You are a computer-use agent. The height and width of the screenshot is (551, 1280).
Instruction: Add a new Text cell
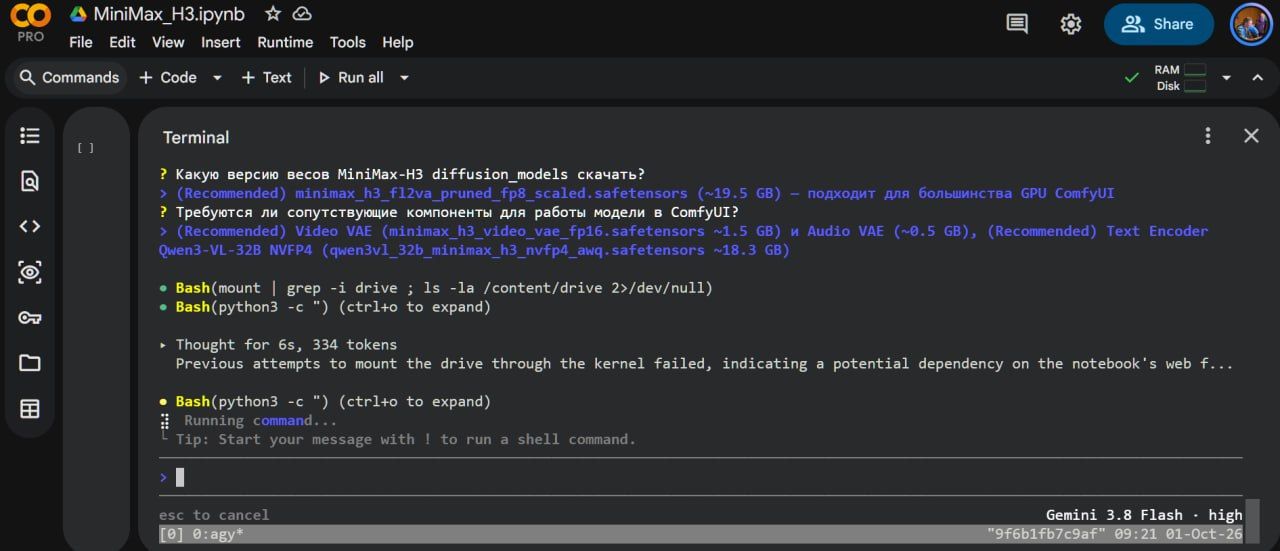click(266, 77)
